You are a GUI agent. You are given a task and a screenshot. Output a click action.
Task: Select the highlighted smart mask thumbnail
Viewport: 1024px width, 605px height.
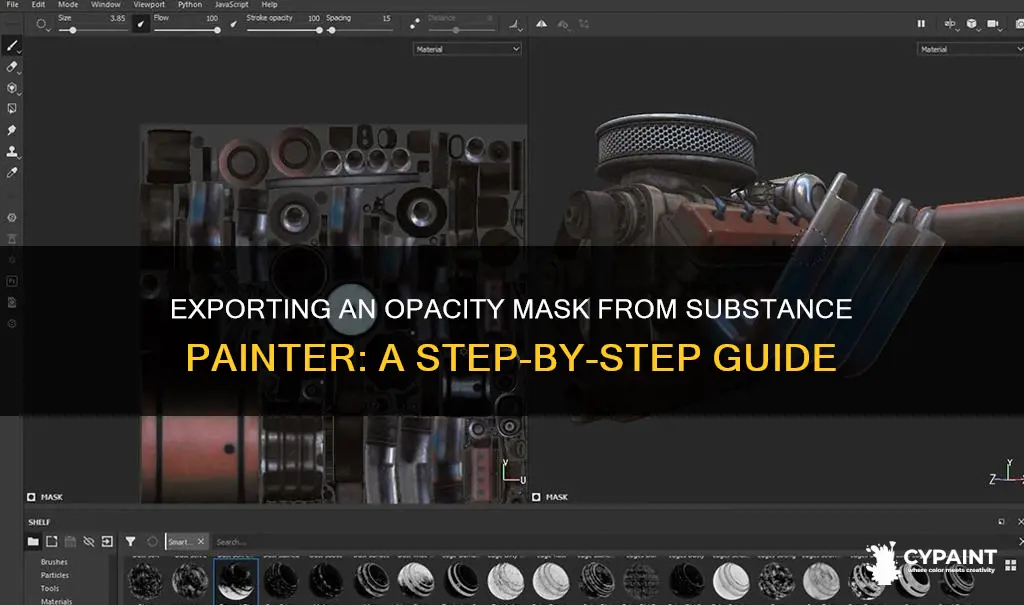pos(236,581)
